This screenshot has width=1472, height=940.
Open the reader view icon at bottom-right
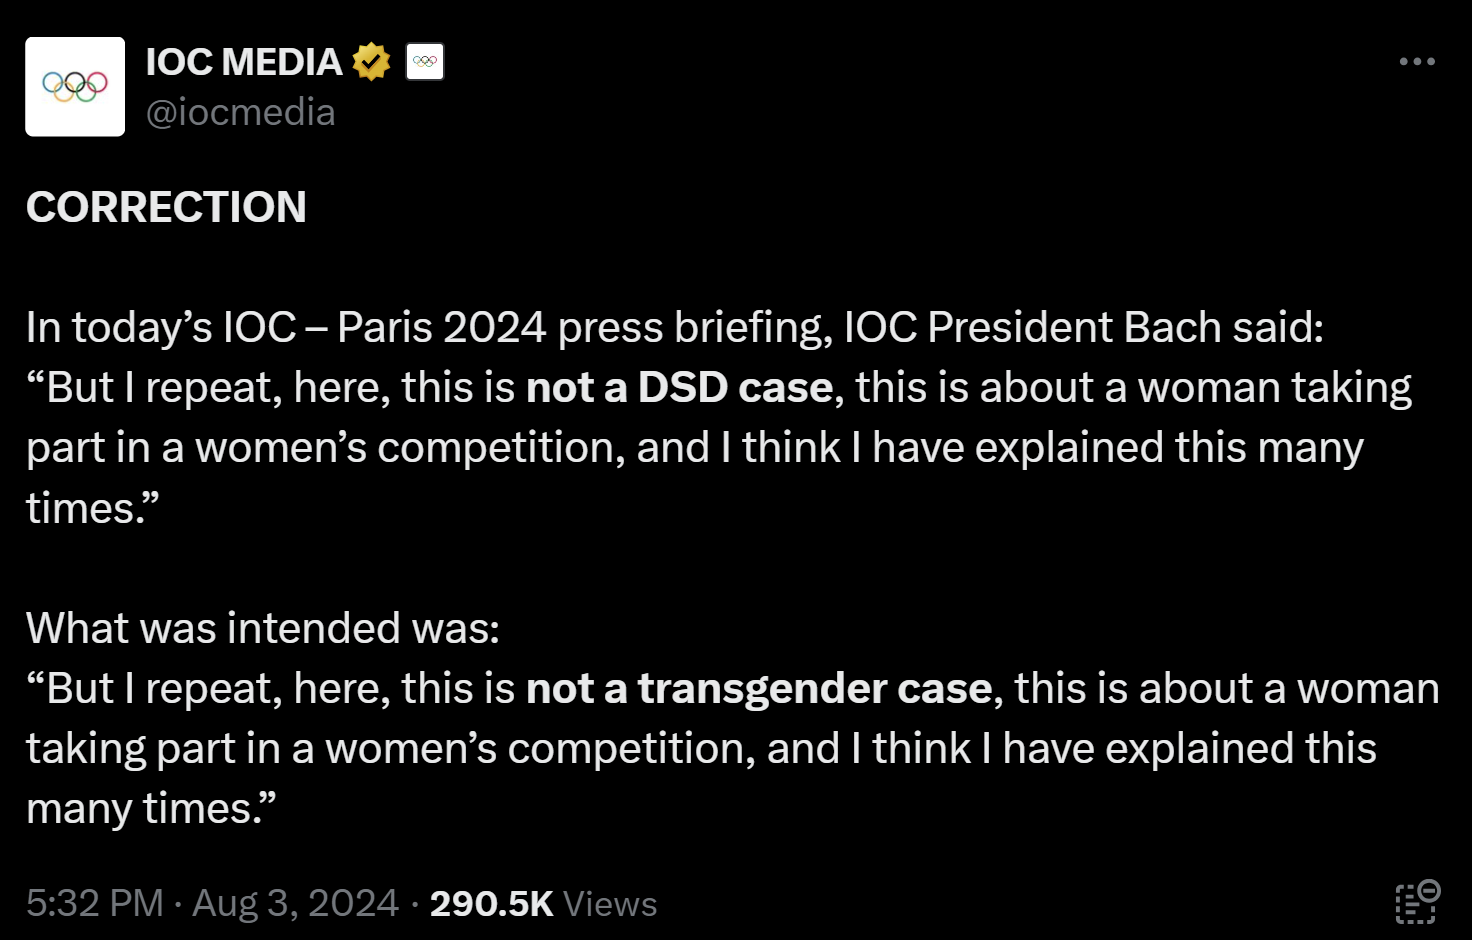click(1417, 902)
